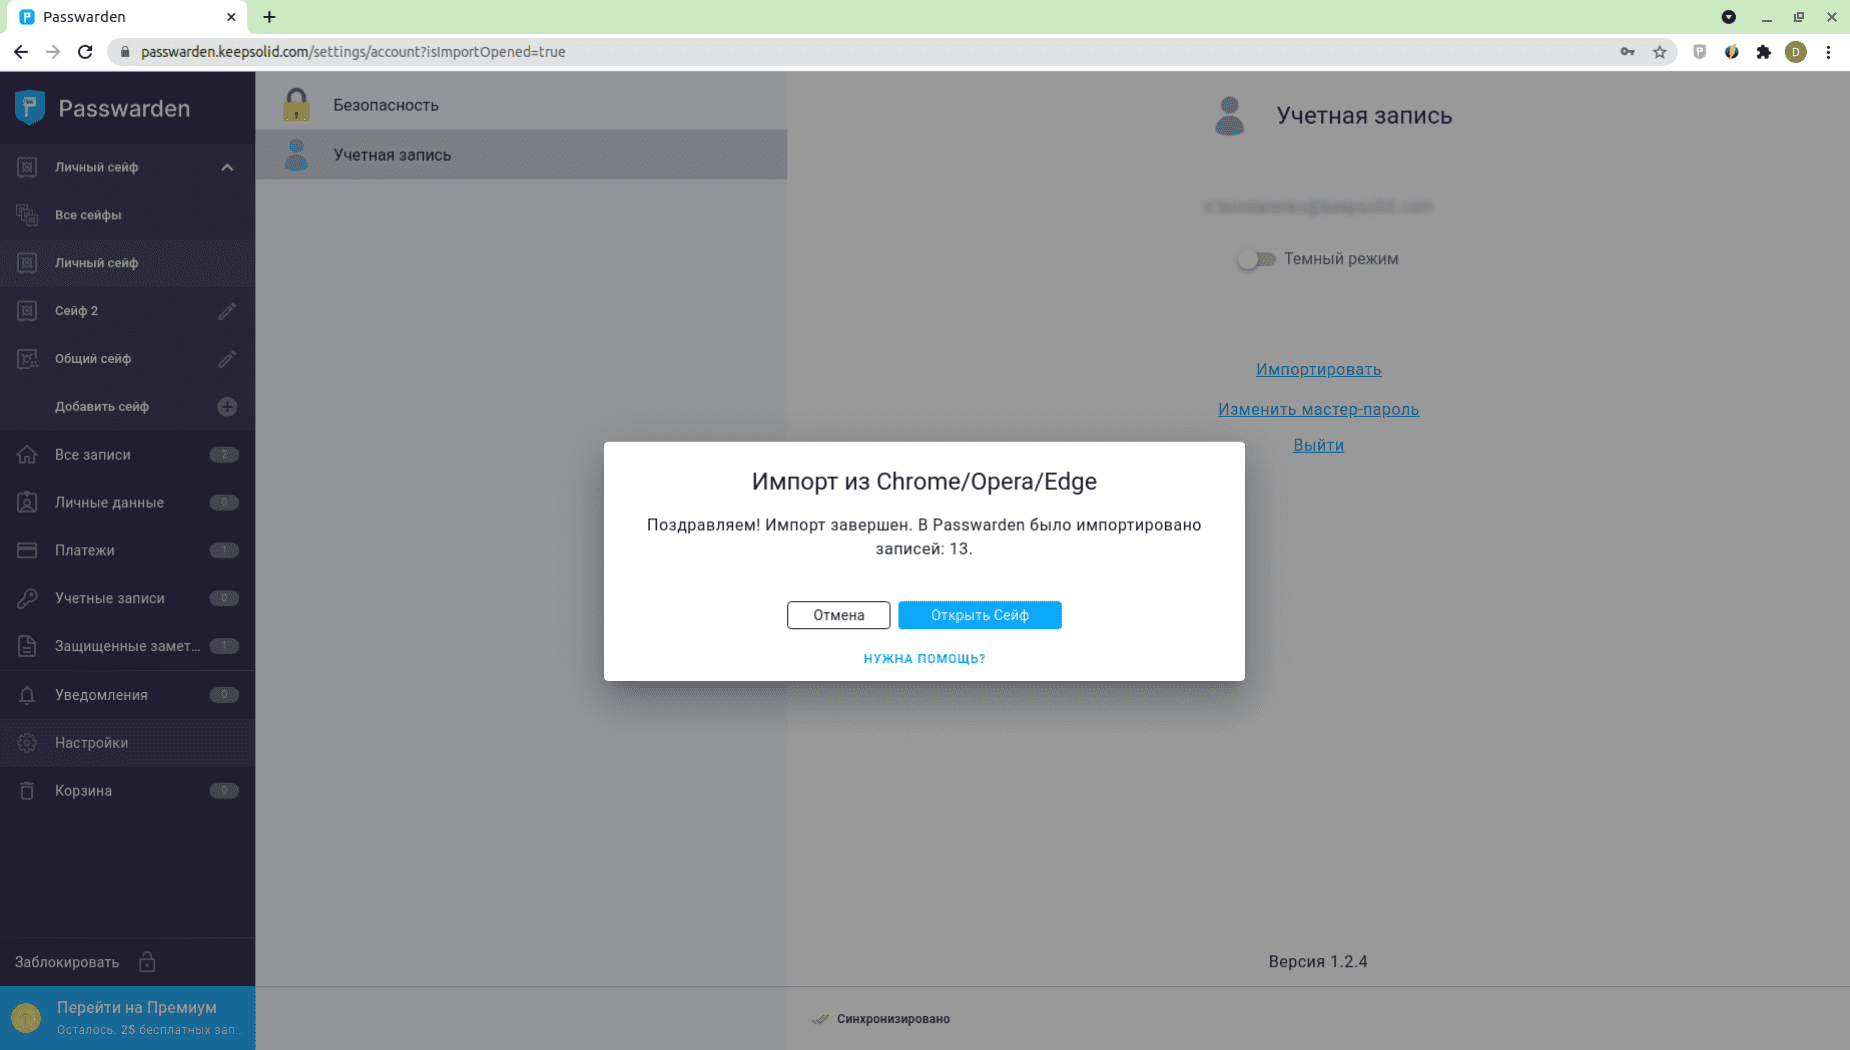Click the Open Safe (Открыть Сейф) button
Image resolution: width=1850 pixels, height=1050 pixels.
[x=979, y=615]
